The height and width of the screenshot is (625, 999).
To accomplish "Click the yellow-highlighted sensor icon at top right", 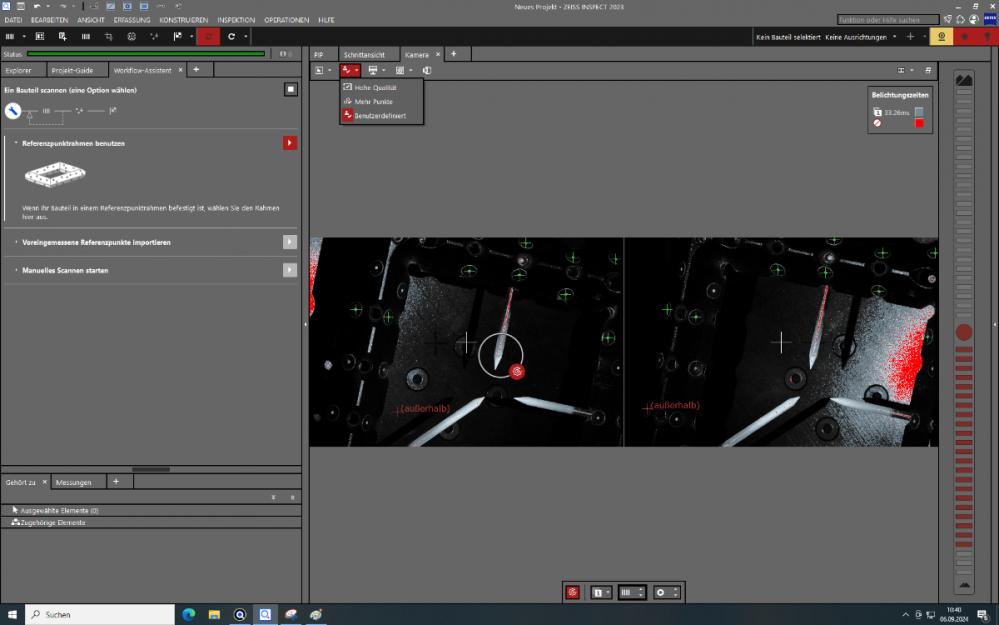I will pyautogui.click(x=941, y=37).
